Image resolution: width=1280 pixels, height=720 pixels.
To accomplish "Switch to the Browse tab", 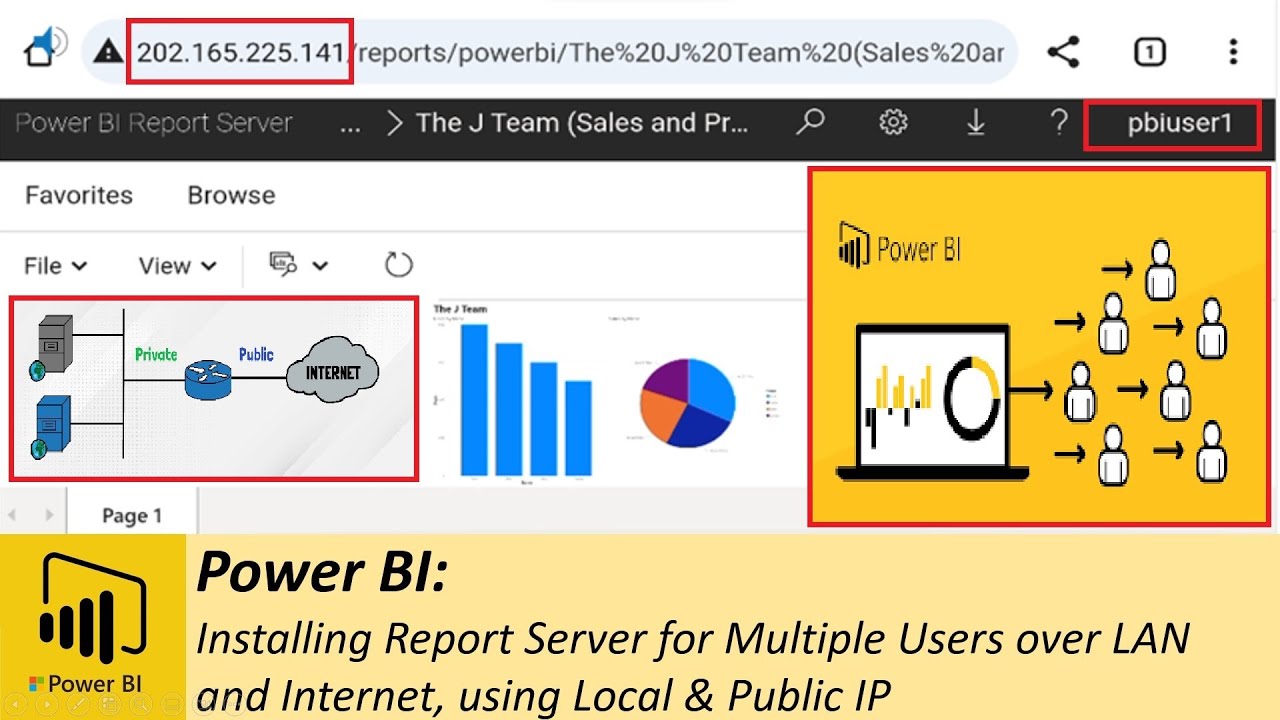I will tap(231, 195).
